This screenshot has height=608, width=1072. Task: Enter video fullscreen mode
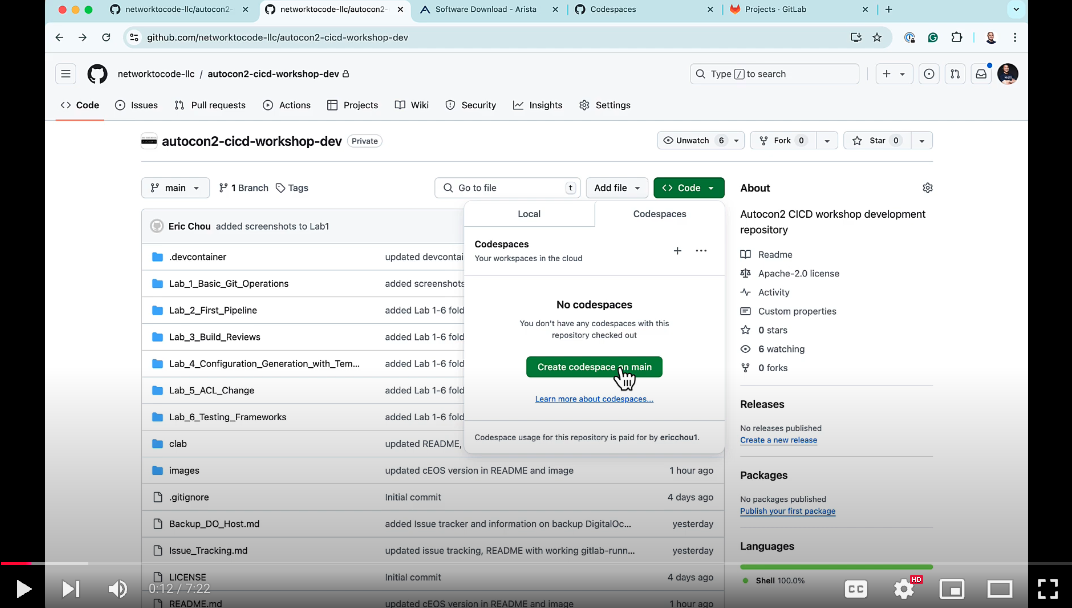[x=1047, y=589]
